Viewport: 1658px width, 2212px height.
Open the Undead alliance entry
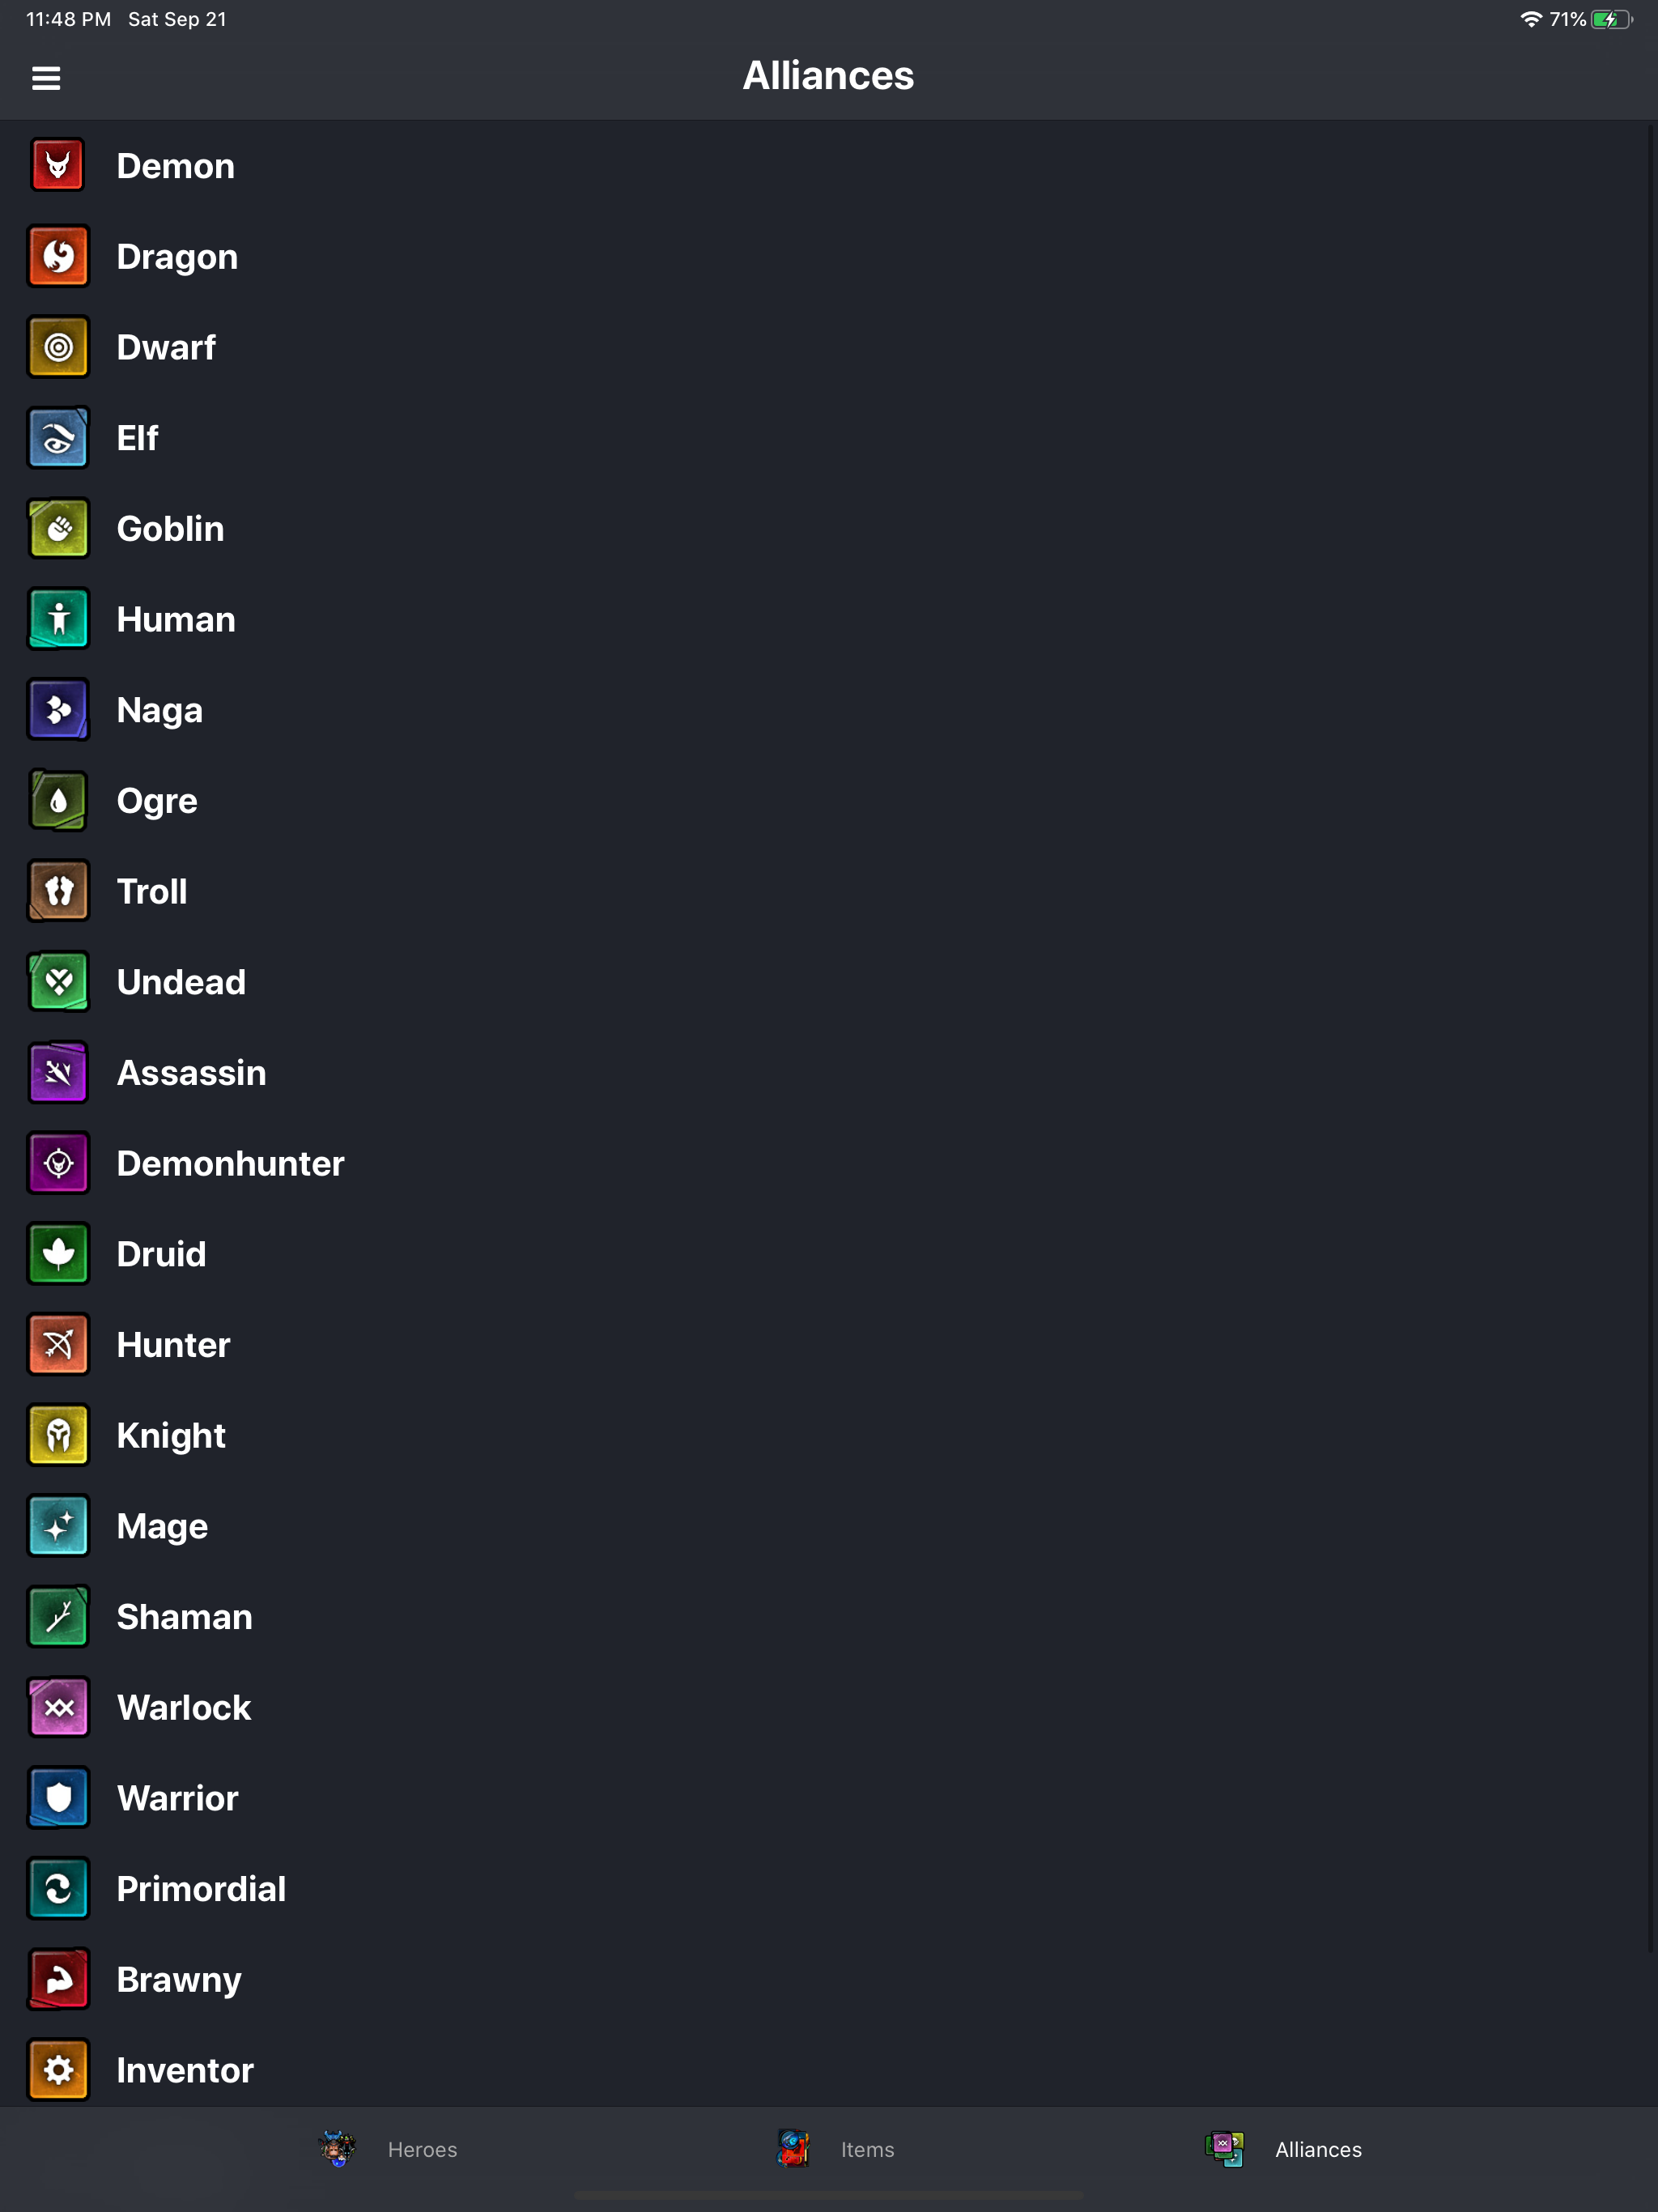click(829, 982)
